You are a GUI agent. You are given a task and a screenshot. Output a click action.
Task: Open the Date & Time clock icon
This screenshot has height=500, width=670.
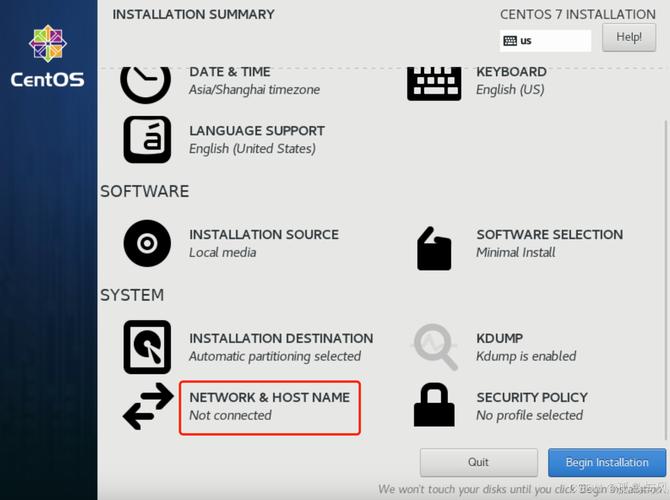point(146,85)
